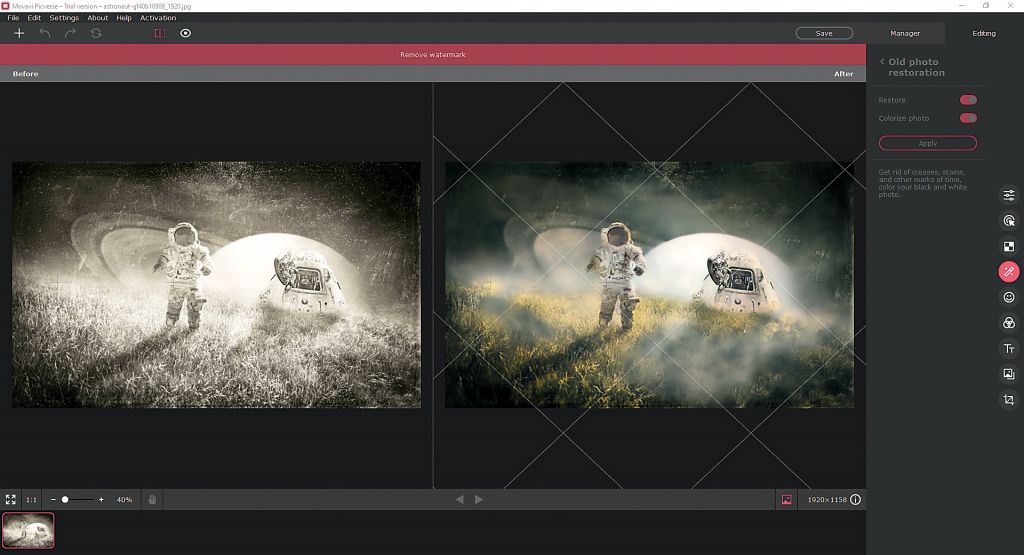
Task: Toggle the before/after split view icon
Action: pos(159,33)
